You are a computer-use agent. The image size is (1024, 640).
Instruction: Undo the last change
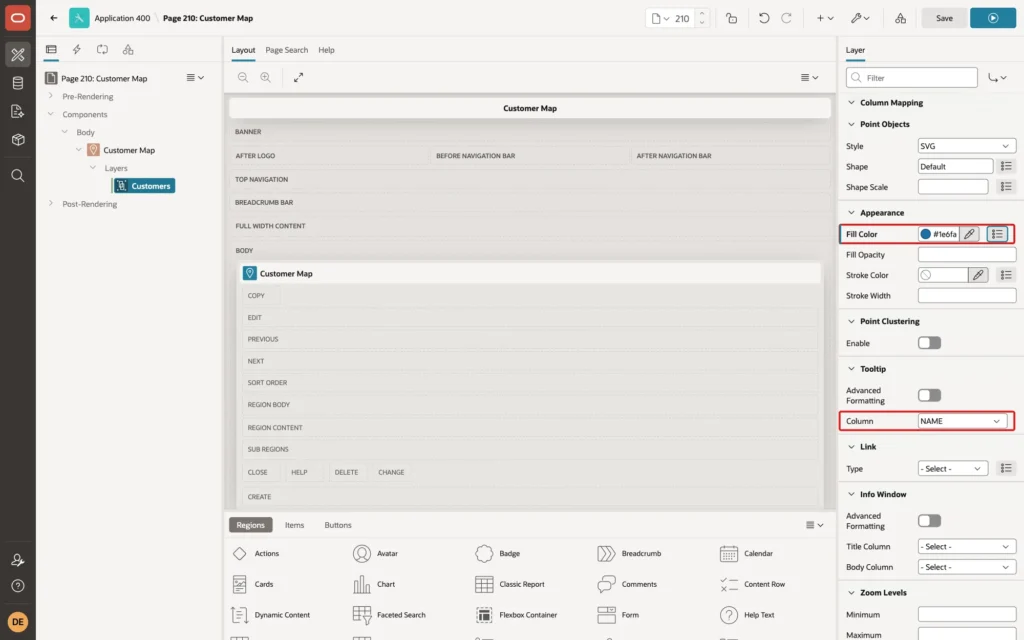click(x=763, y=18)
